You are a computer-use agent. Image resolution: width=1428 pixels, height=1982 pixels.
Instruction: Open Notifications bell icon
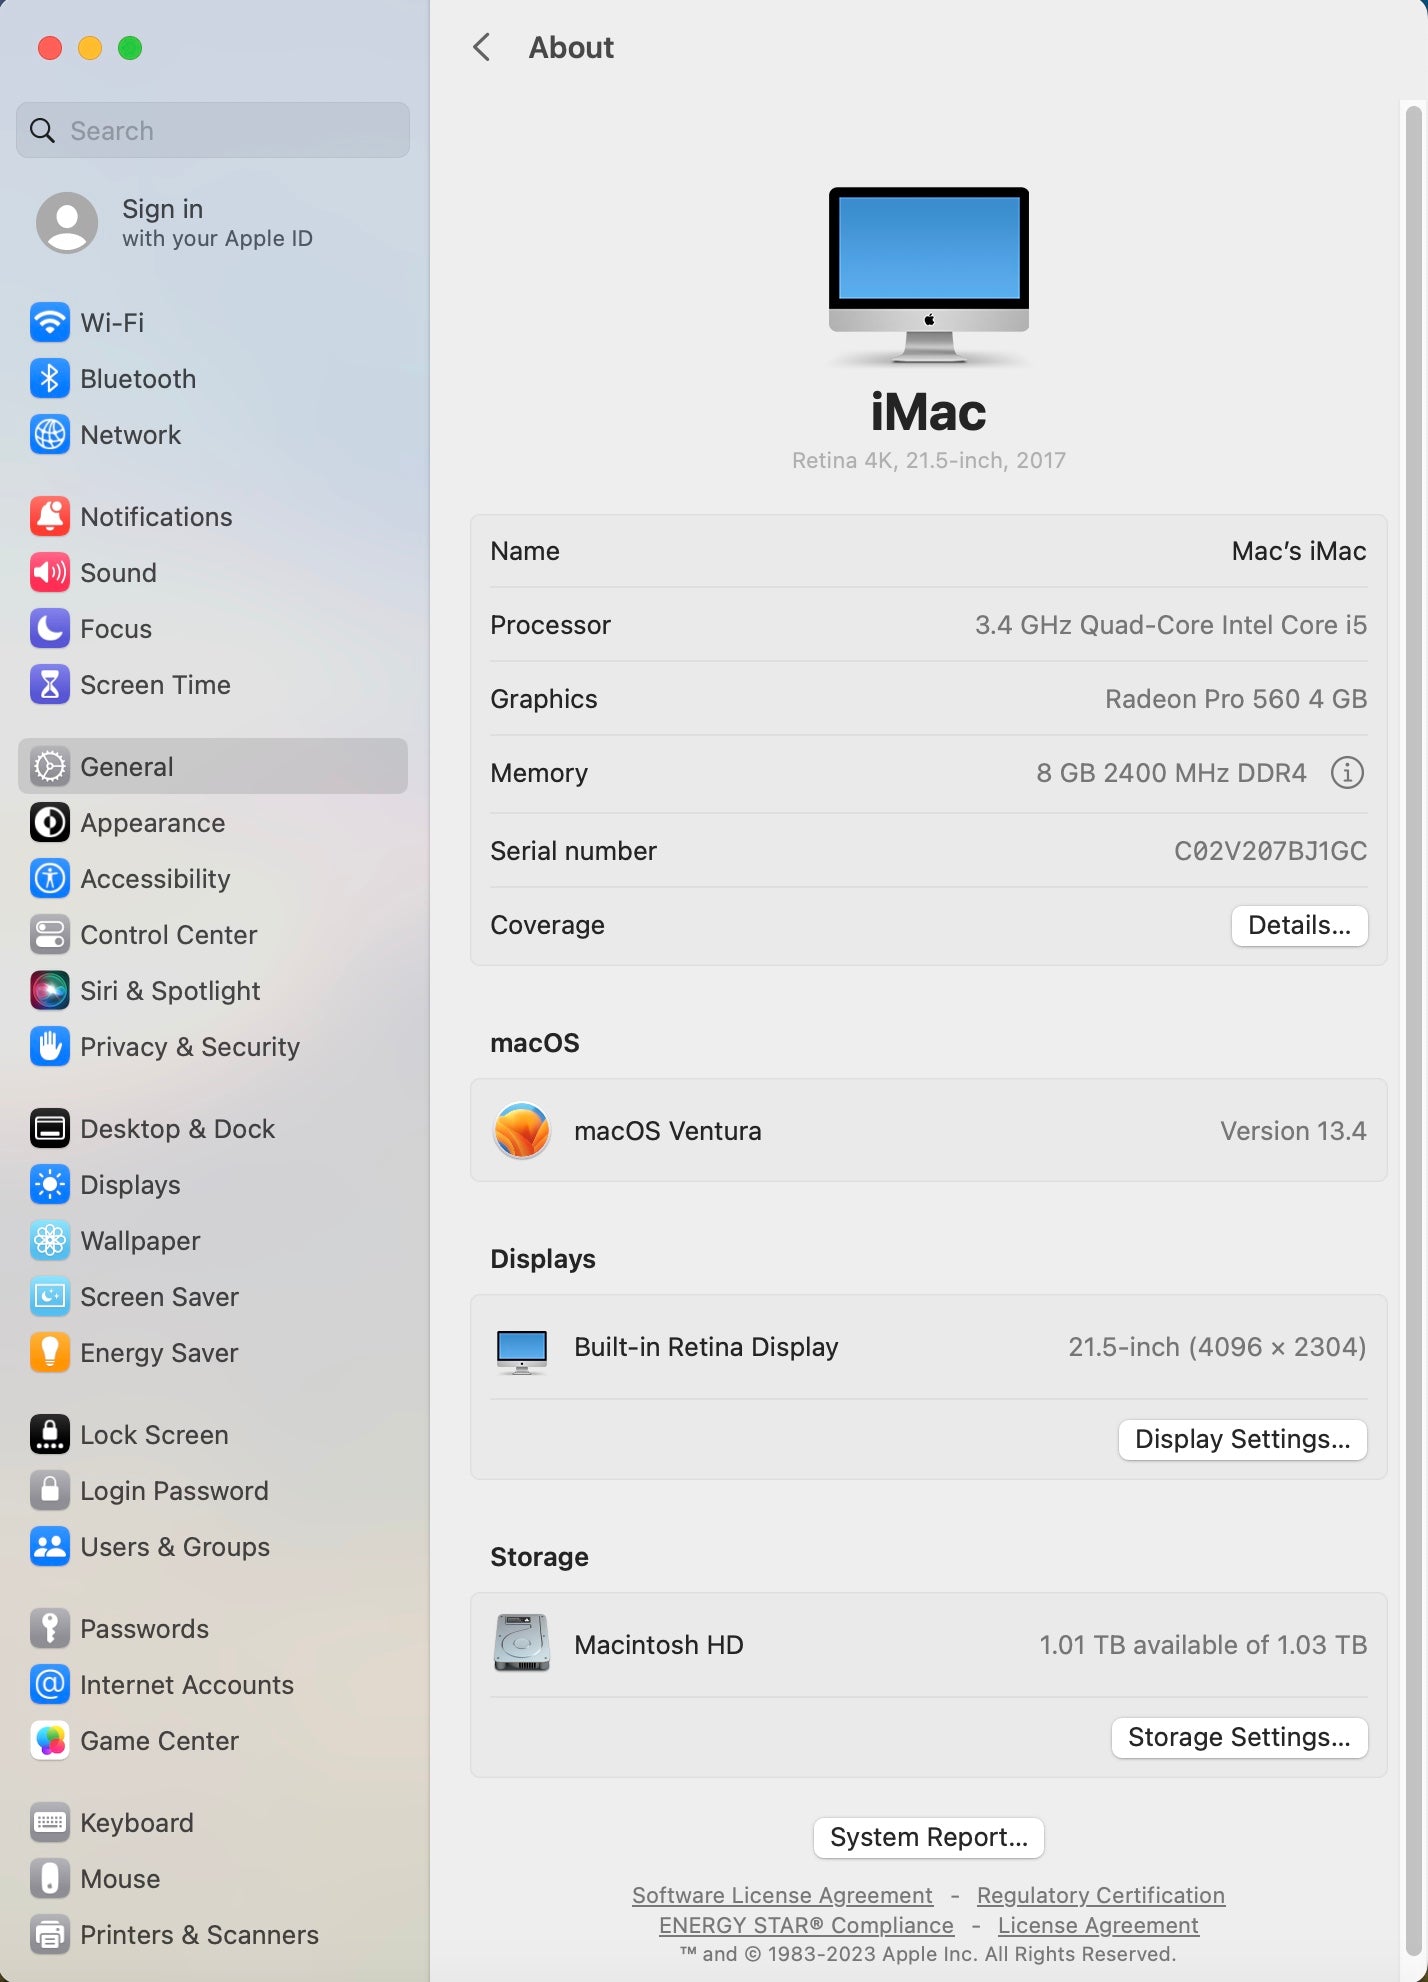50,516
